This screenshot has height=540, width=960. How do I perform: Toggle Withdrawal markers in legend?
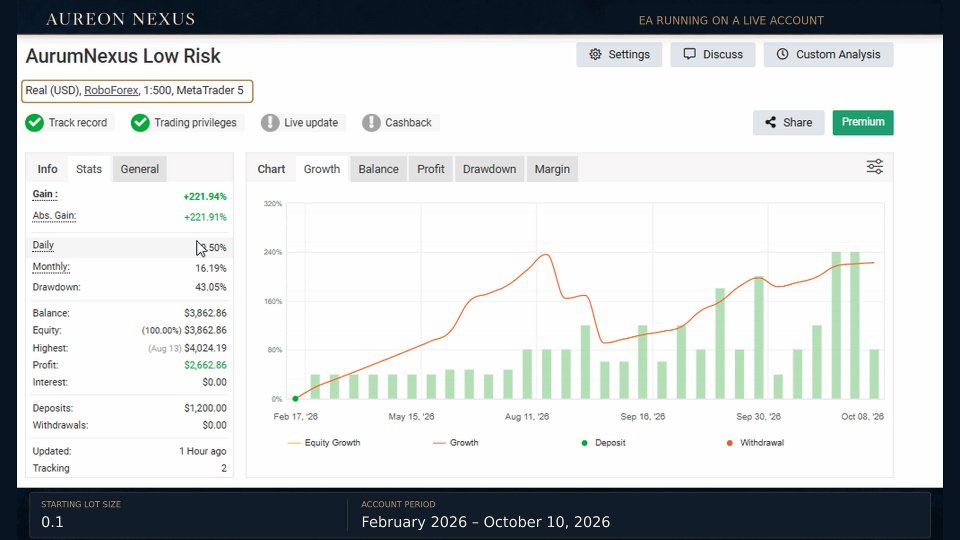[x=755, y=443]
